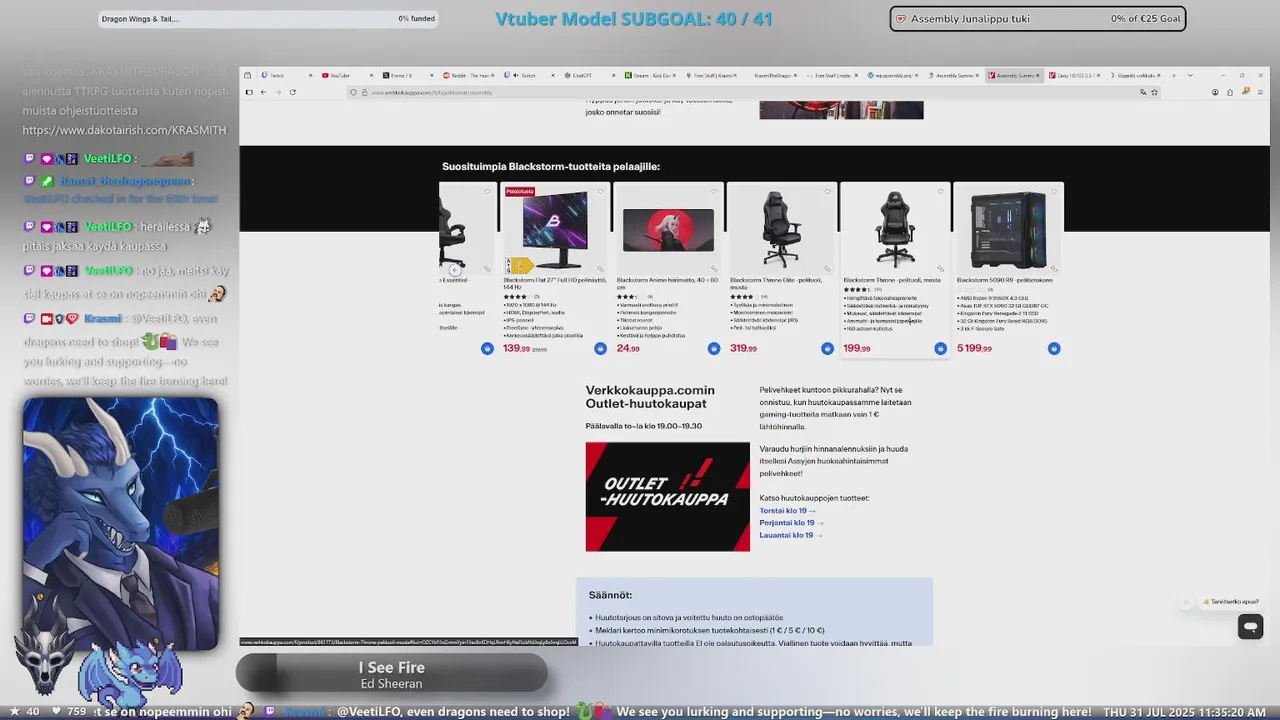Screen dimensions: 1280x720
Task: Bookmark this page with star icon
Action: 1154,92
